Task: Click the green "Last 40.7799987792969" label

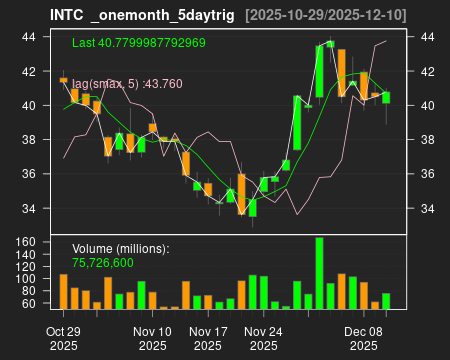Action: click(139, 43)
